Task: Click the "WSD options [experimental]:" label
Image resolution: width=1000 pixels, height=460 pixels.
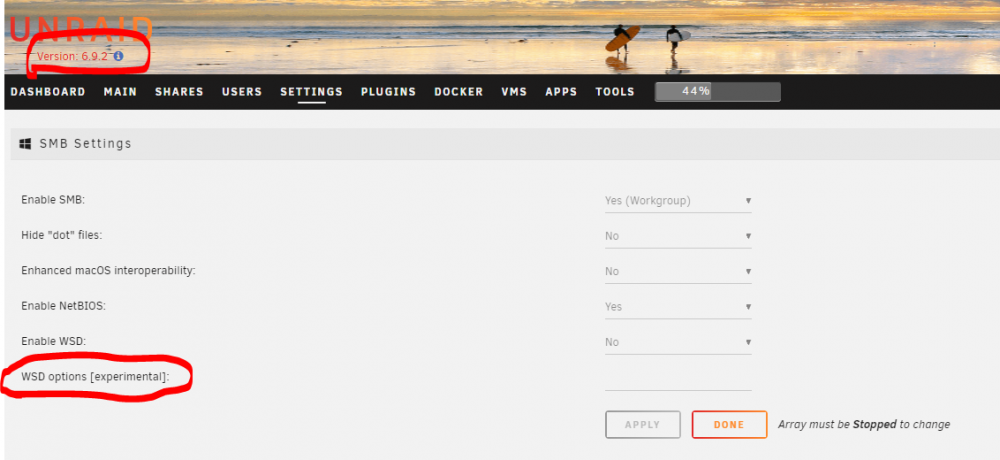Action: coord(95,377)
